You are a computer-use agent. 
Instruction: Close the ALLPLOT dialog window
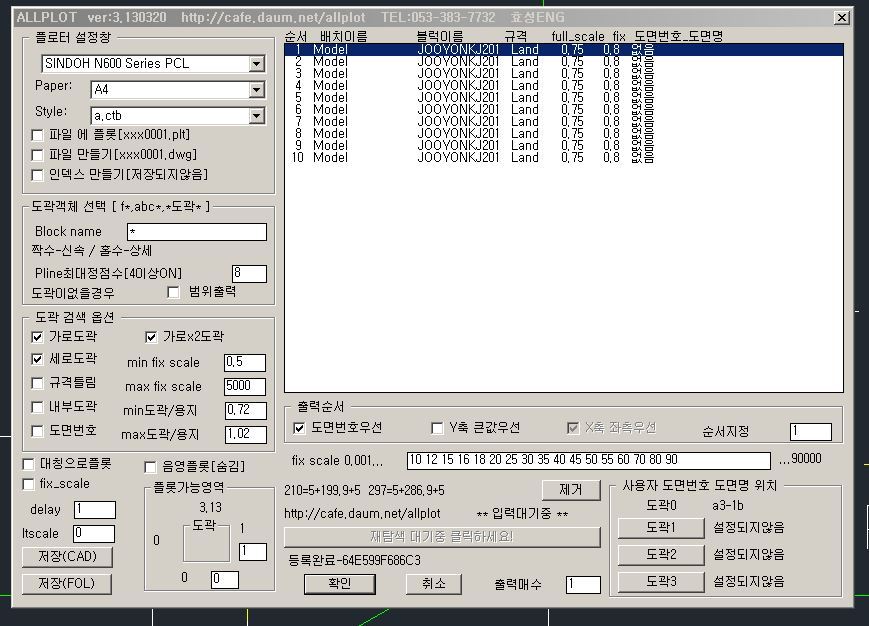click(x=842, y=17)
